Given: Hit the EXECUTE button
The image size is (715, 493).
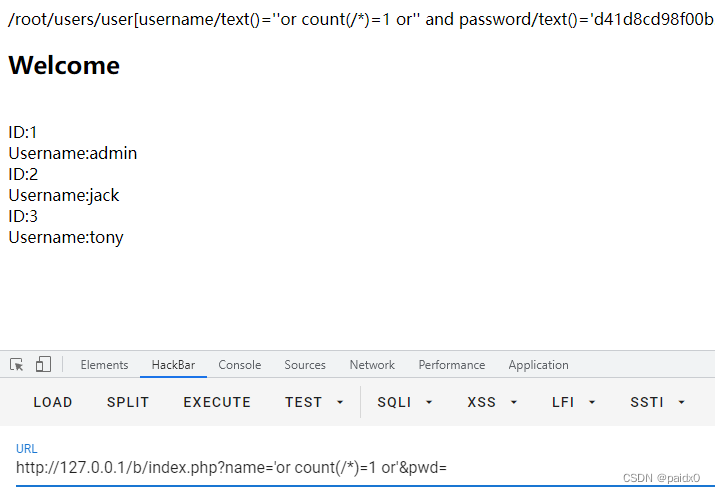Looking at the screenshot, I should [x=217, y=402].
